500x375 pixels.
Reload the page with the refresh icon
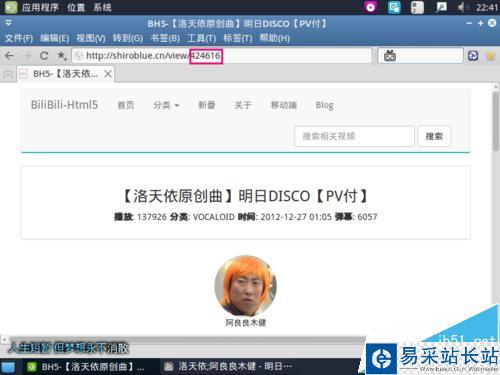pyautogui.click(x=44, y=56)
